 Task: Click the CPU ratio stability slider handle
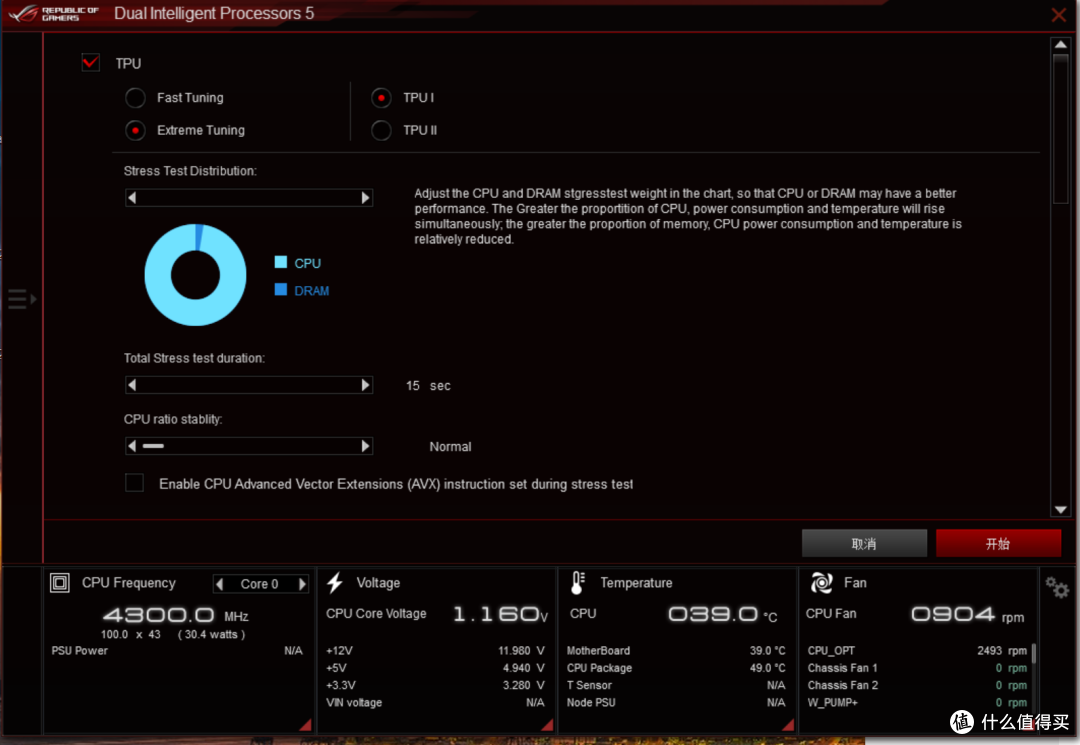(153, 446)
